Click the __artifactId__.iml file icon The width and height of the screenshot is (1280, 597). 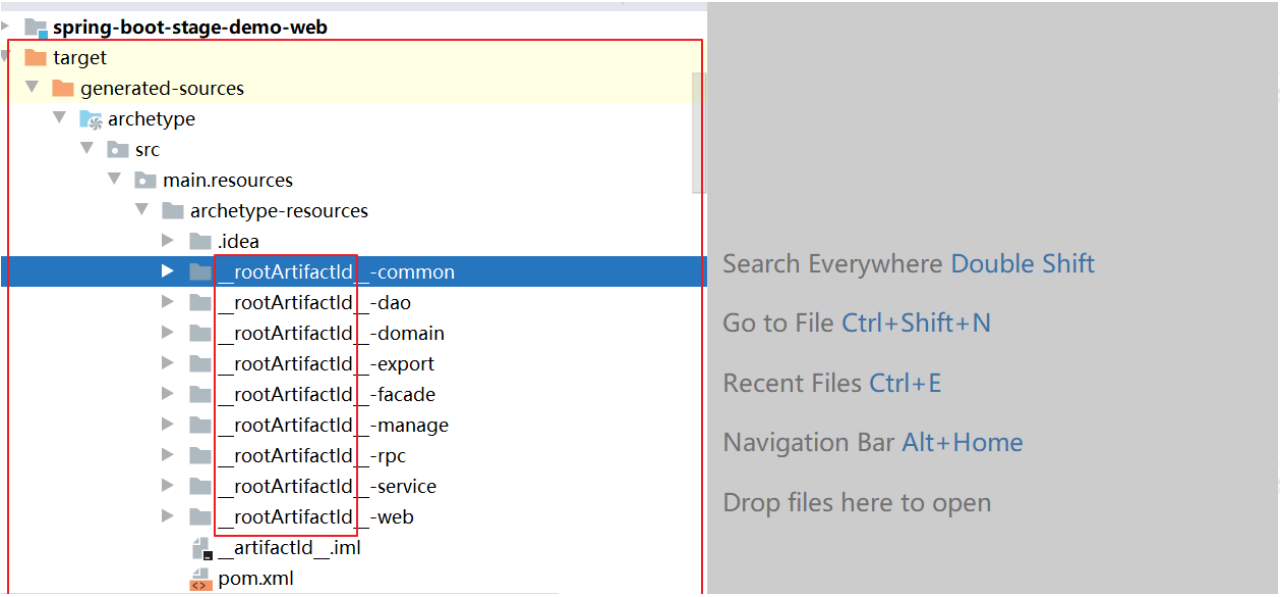(x=201, y=548)
